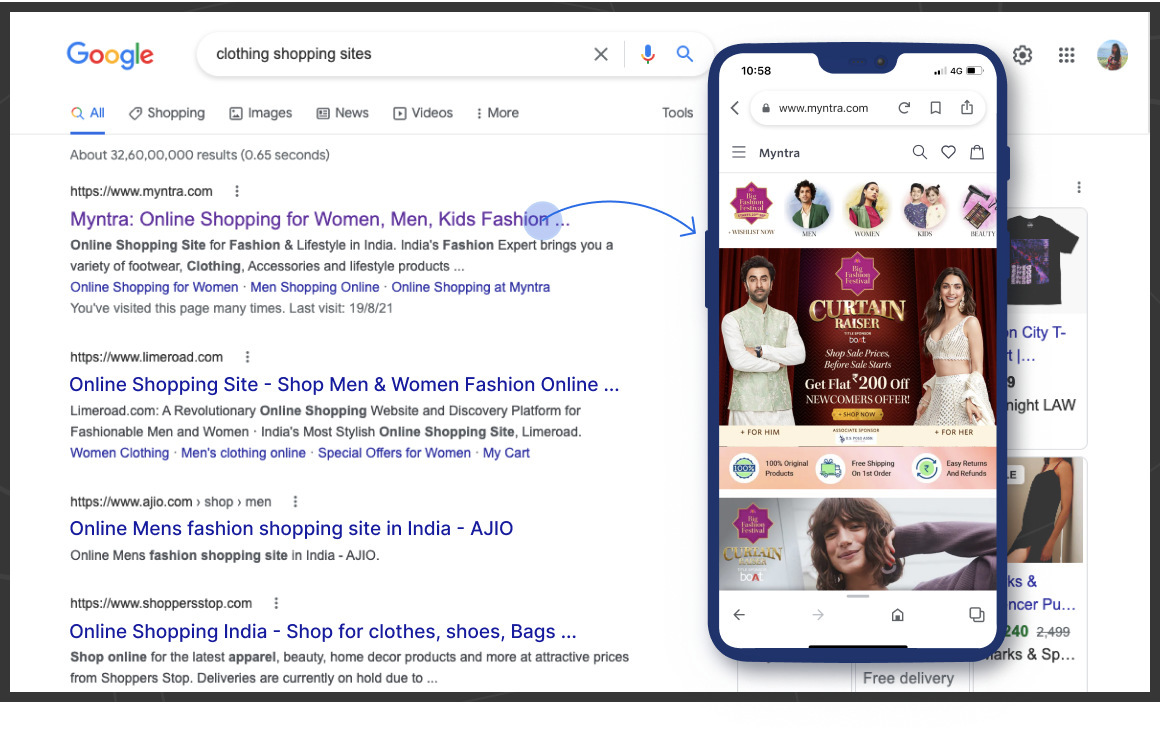The height and width of the screenshot is (749, 1160).
Task: Tap the Myntra search icon
Action: 920,152
